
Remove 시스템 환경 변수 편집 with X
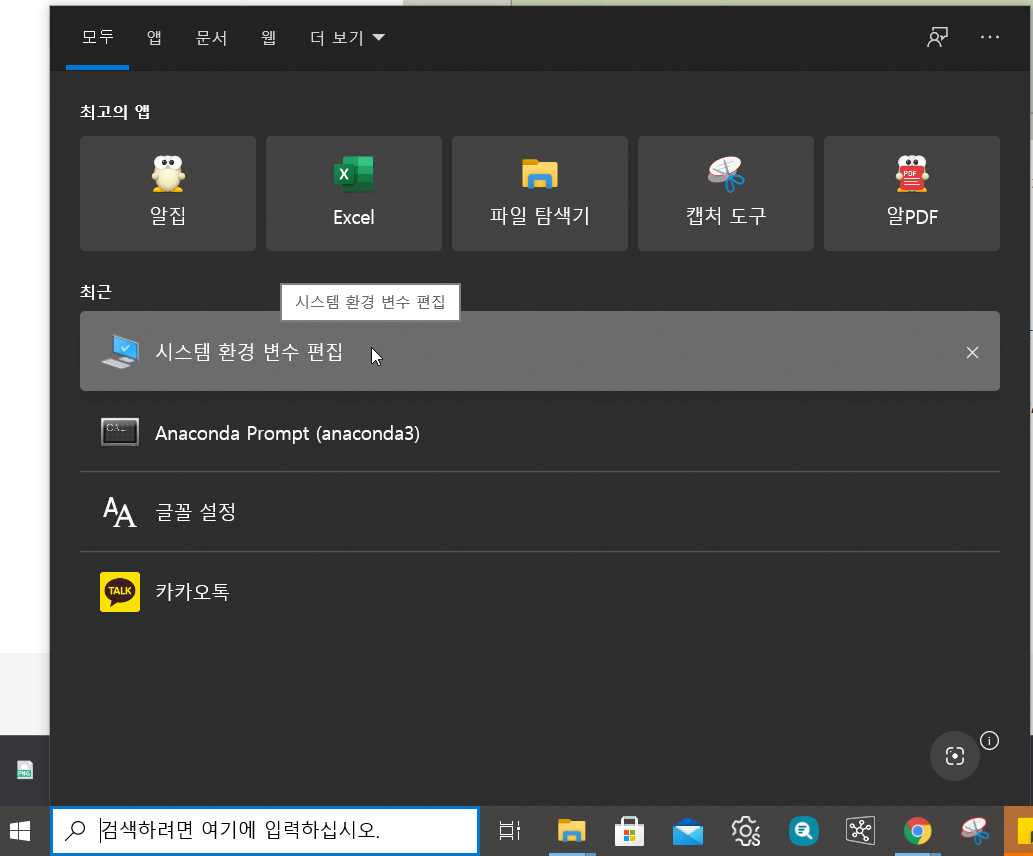[x=972, y=353]
